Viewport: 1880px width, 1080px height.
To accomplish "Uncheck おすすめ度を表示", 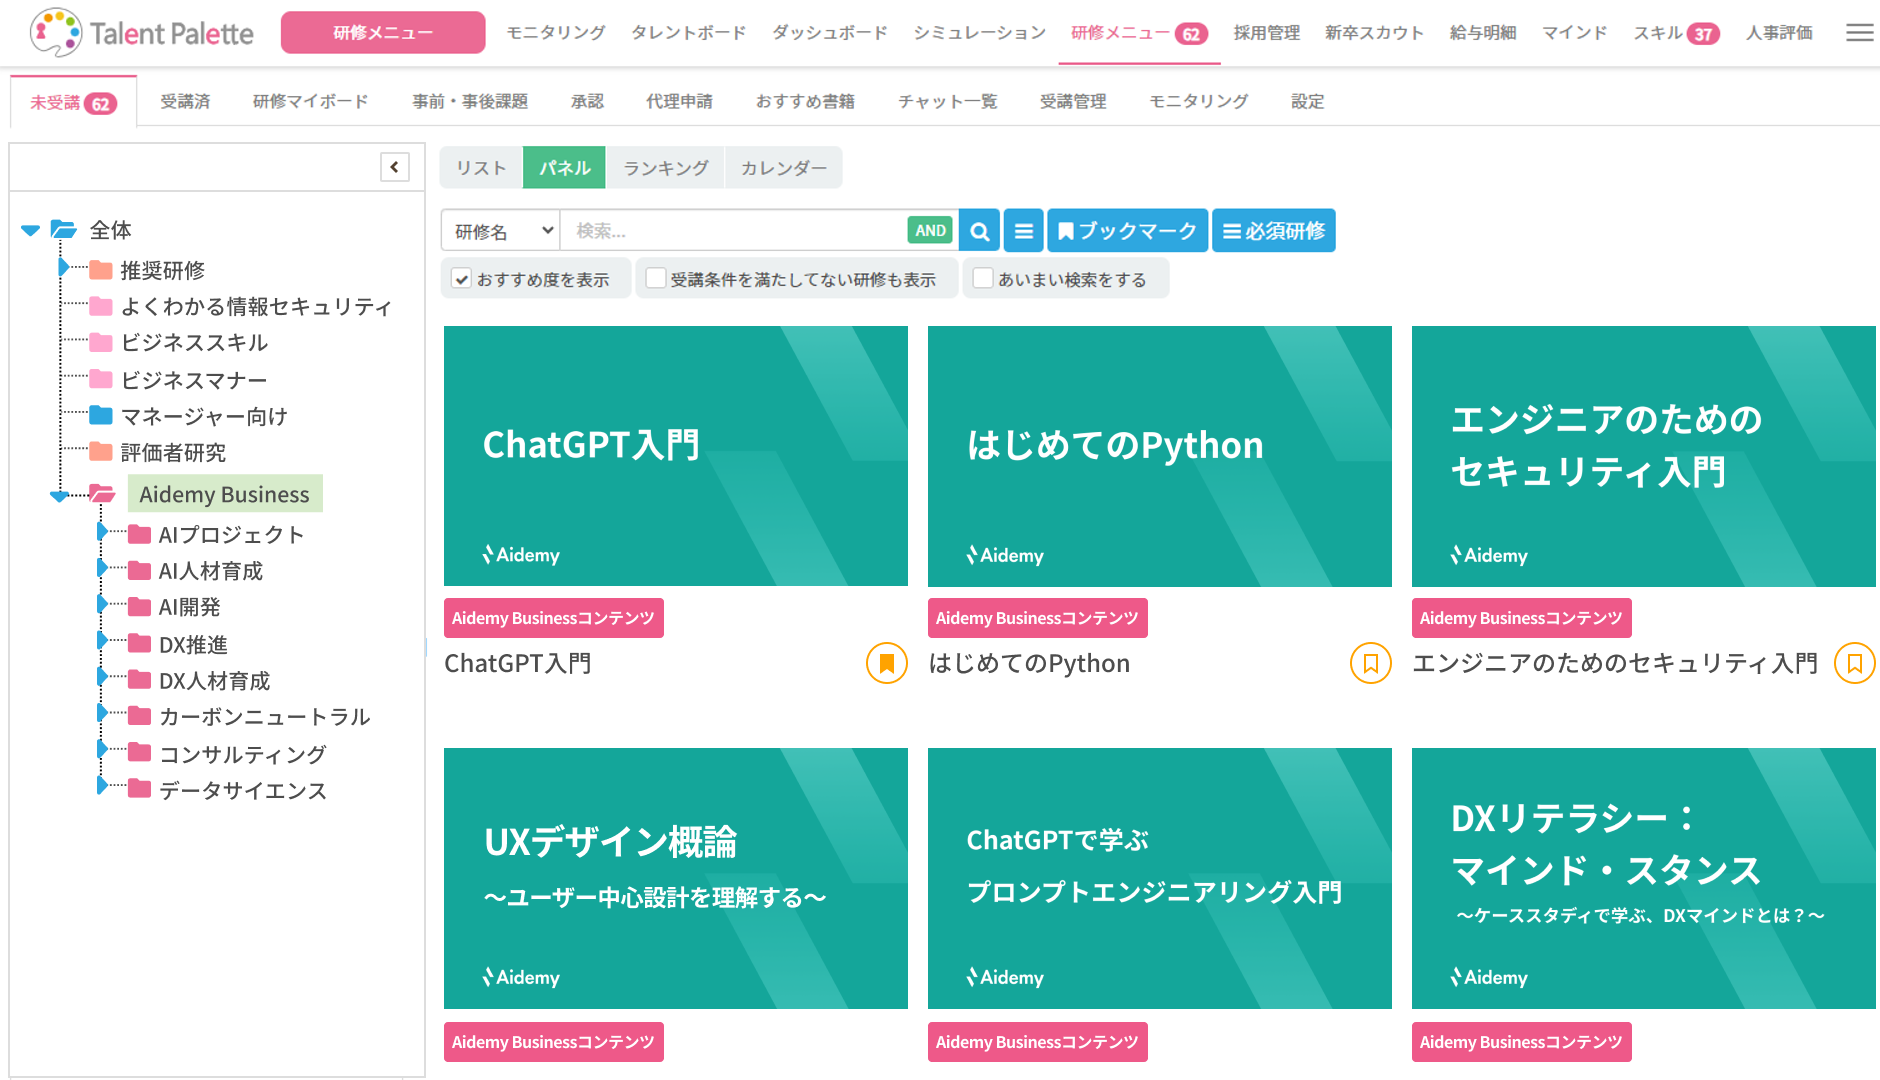I will (x=461, y=278).
